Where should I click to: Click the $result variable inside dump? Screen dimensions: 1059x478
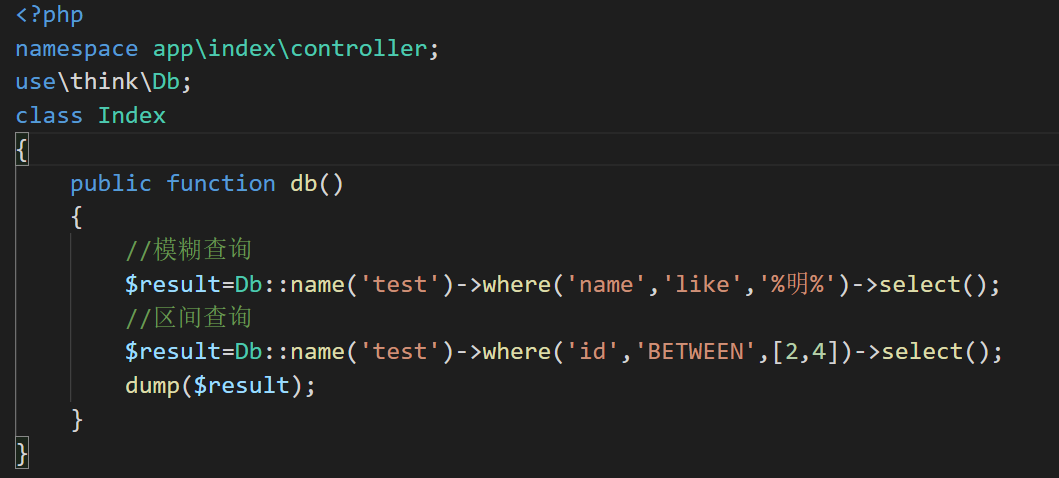pos(241,386)
